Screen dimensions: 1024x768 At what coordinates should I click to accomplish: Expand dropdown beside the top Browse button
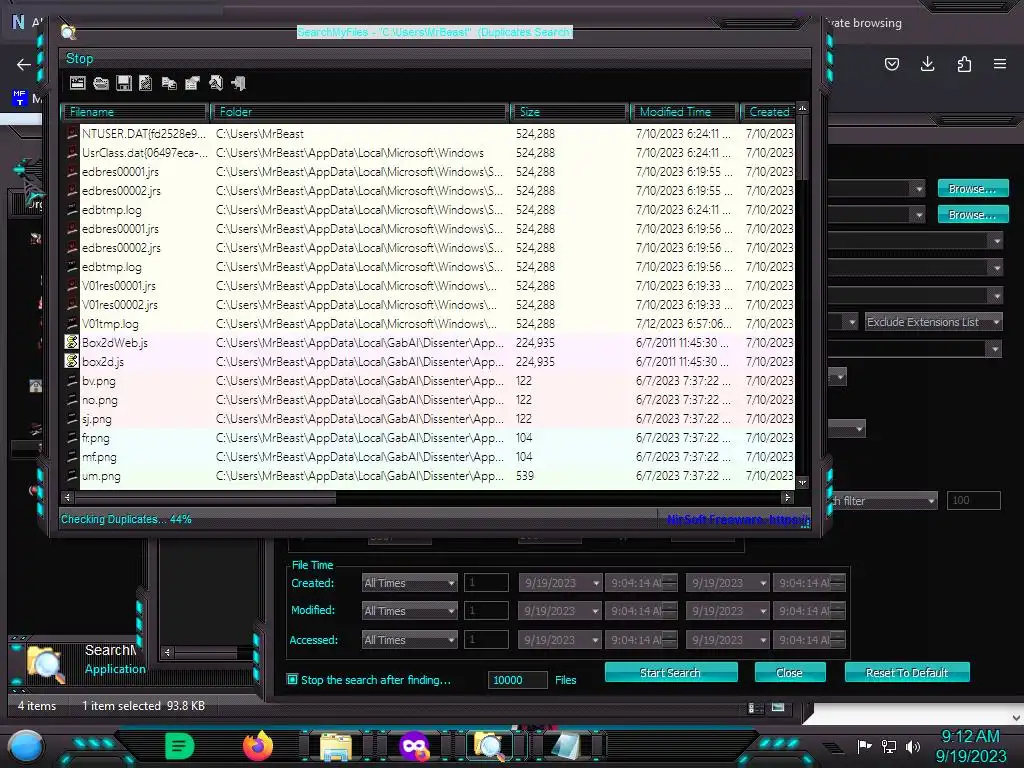click(919, 189)
